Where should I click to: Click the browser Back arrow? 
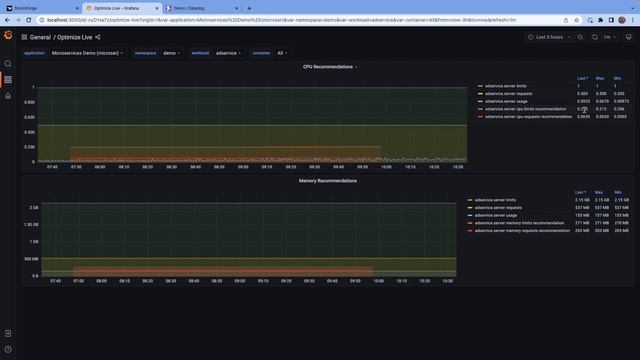click(7, 20)
